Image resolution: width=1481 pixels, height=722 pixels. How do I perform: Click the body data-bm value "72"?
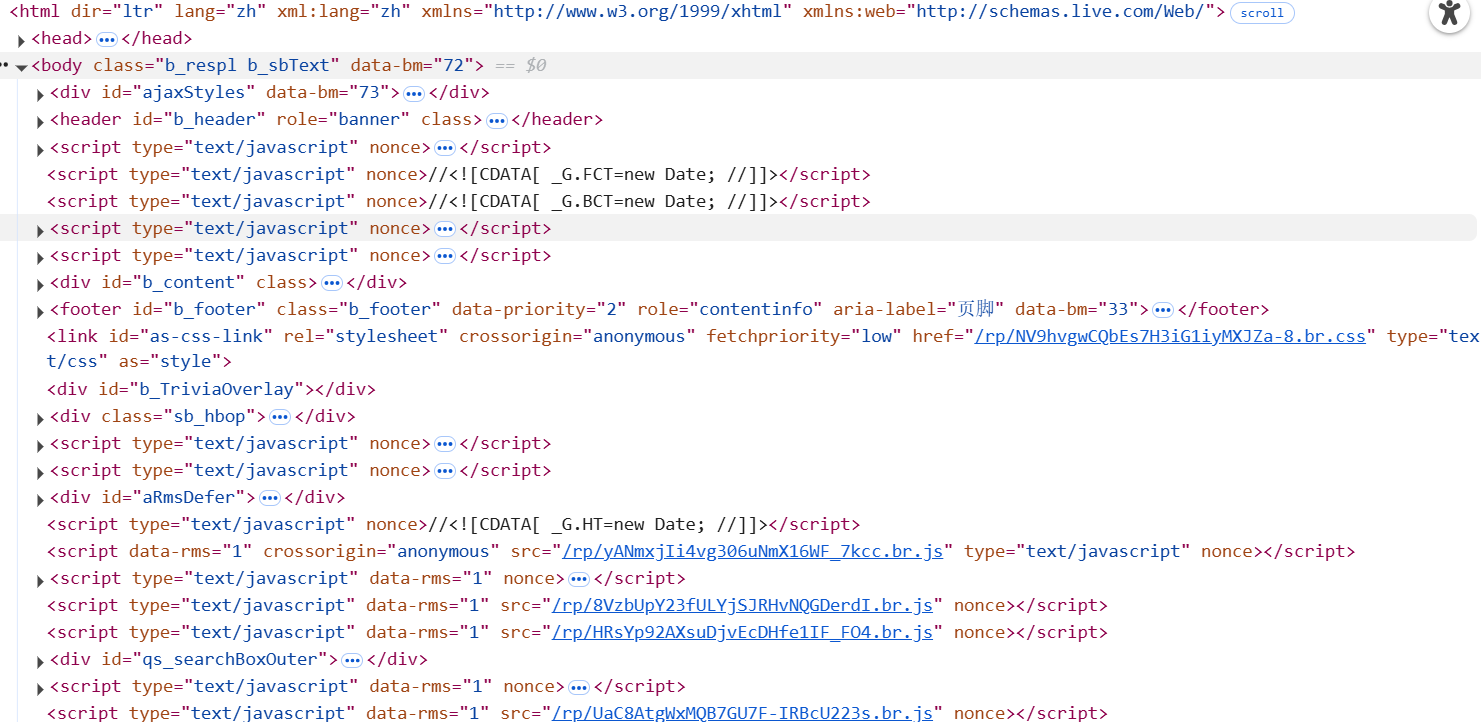(x=454, y=65)
